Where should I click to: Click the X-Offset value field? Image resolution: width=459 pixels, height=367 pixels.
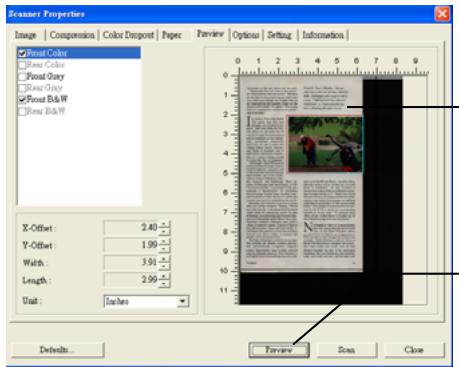click(x=131, y=228)
